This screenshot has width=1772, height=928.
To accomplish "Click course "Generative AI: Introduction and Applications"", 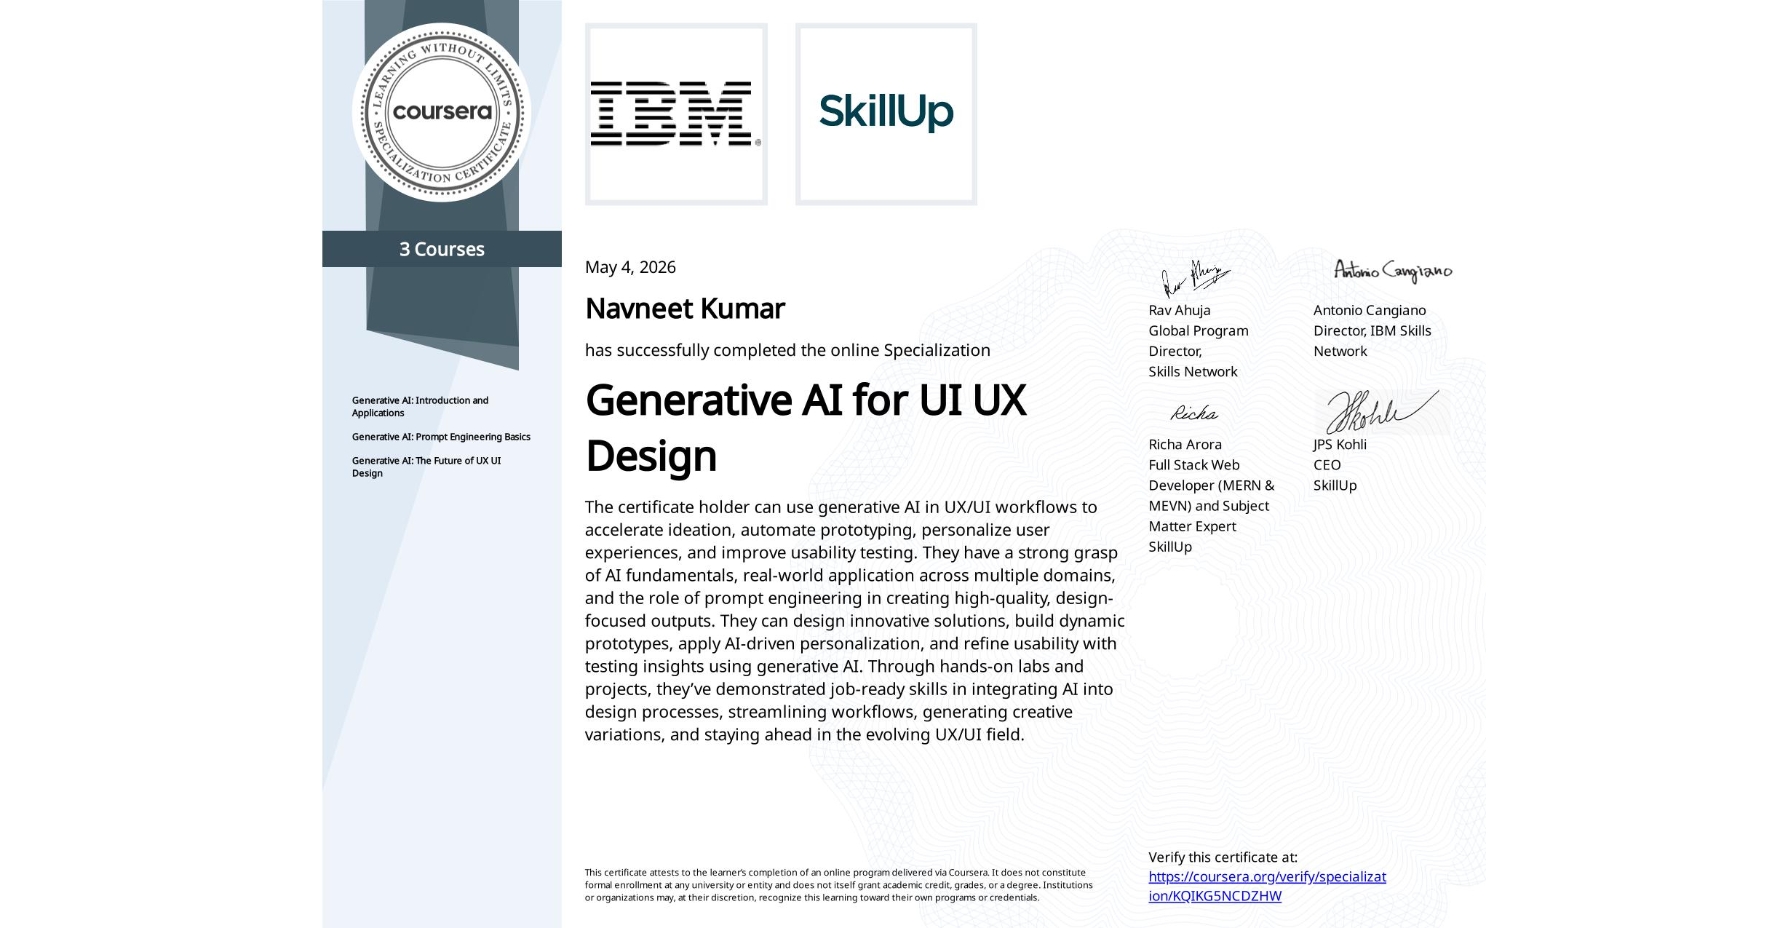I will [x=420, y=406].
